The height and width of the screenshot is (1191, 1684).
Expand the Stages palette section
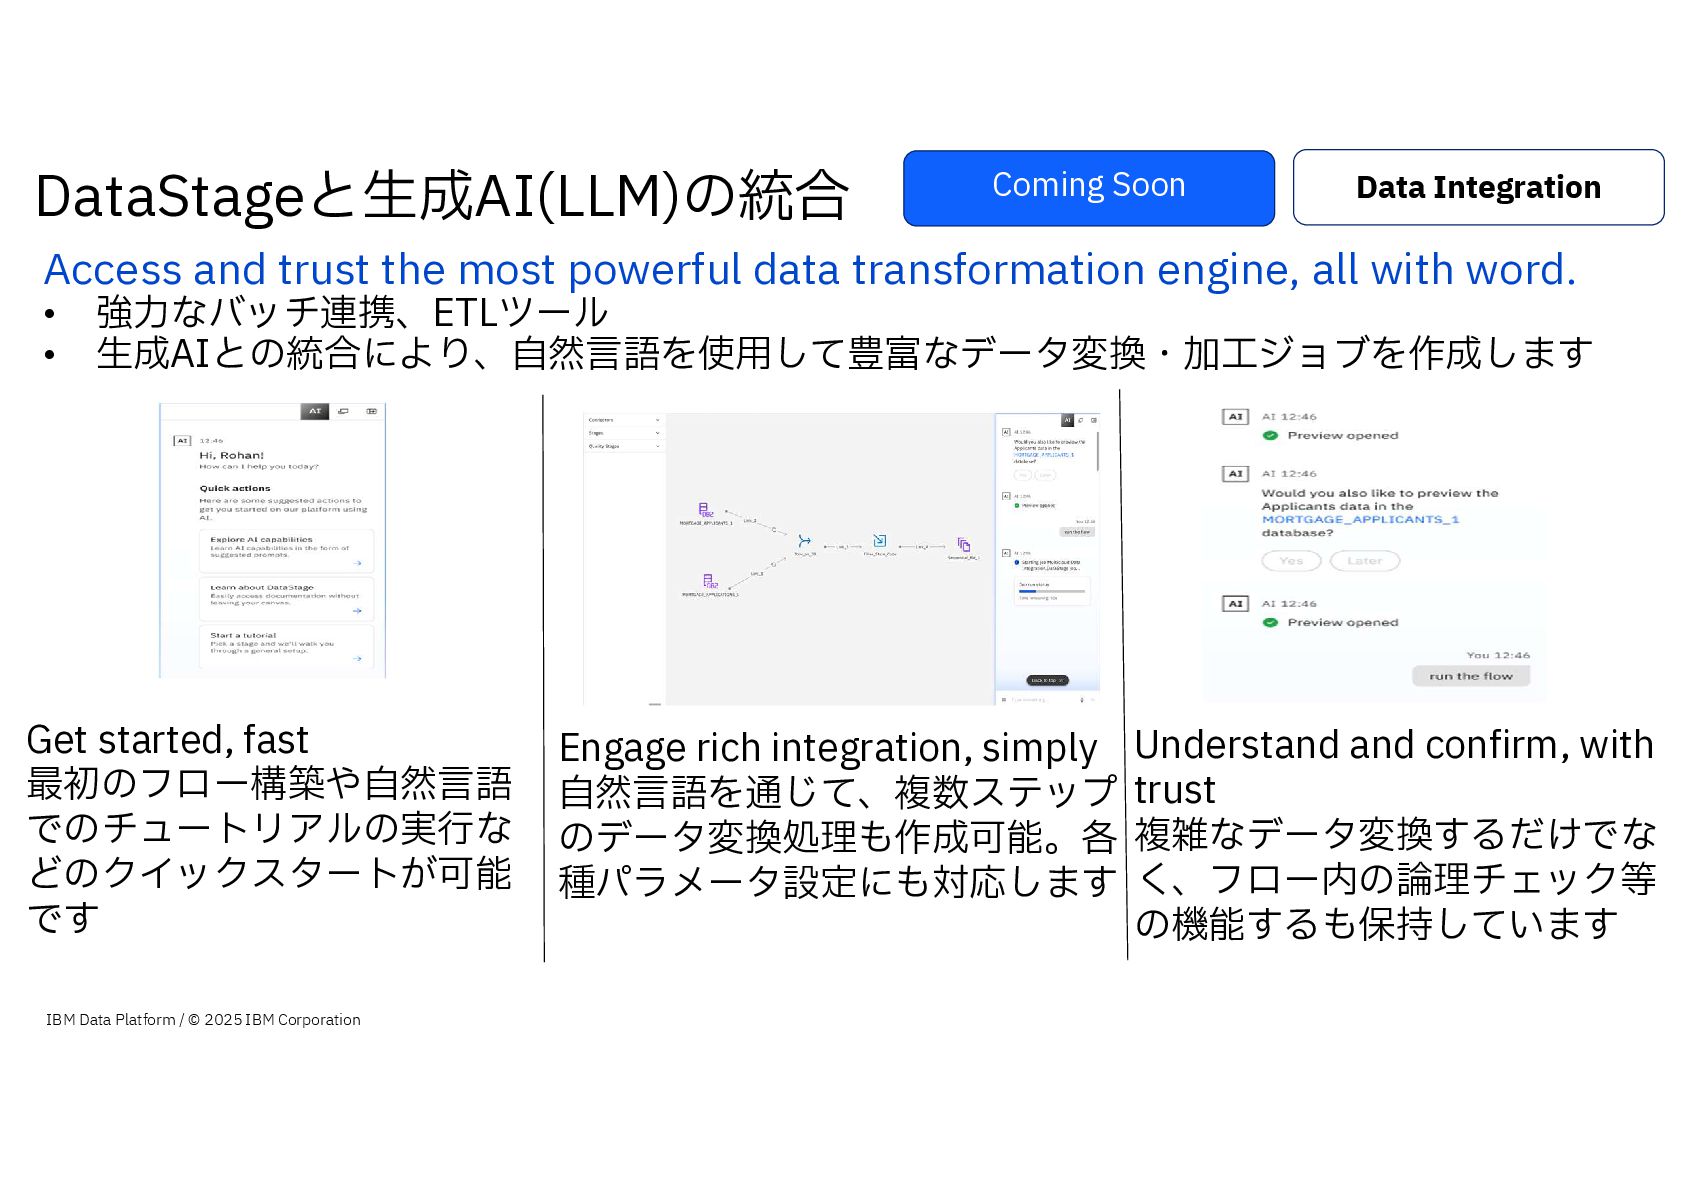(x=624, y=433)
